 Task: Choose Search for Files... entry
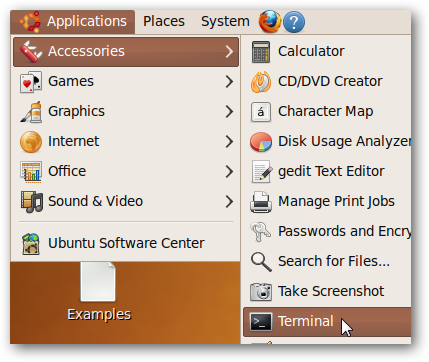327,261
